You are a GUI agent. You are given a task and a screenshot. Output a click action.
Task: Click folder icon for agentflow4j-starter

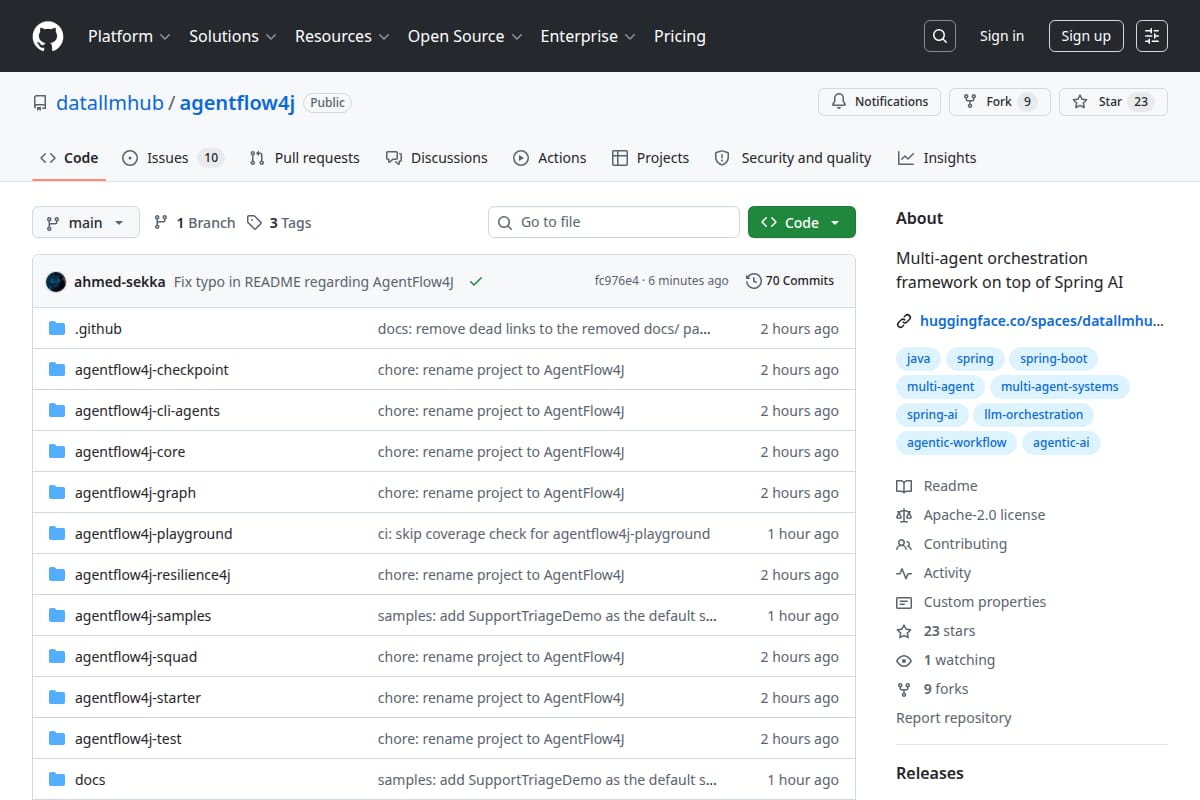pyautogui.click(x=57, y=697)
